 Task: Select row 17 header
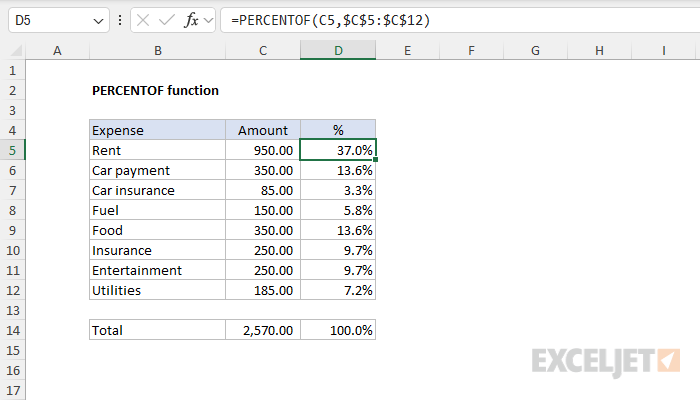12,390
